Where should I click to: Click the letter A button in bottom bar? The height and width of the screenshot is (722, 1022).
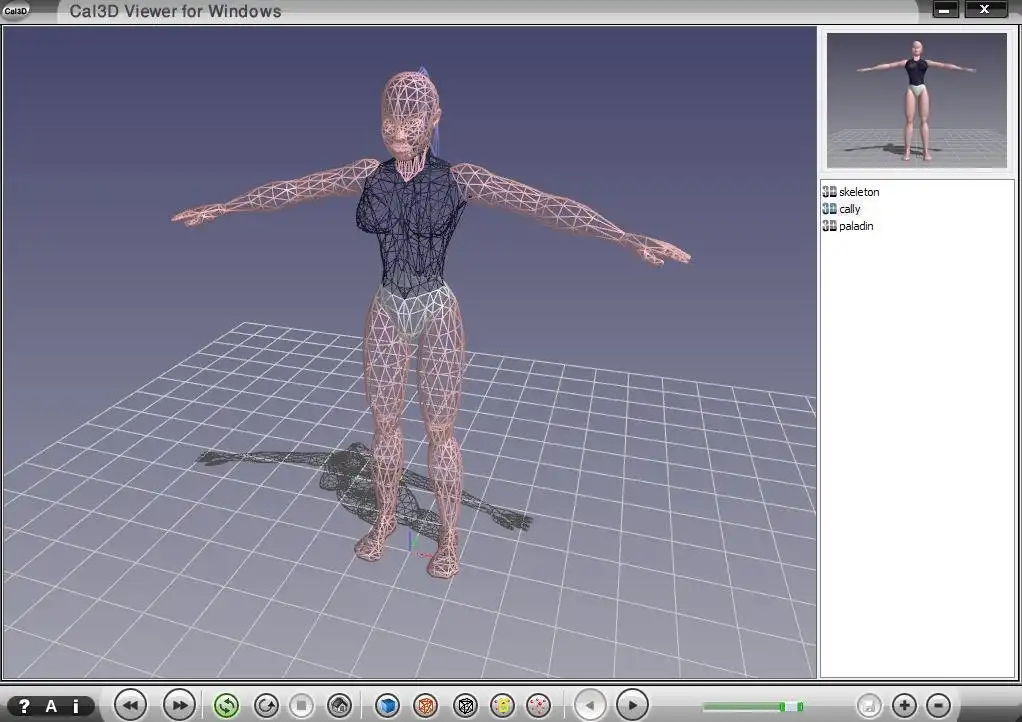[x=51, y=706]
